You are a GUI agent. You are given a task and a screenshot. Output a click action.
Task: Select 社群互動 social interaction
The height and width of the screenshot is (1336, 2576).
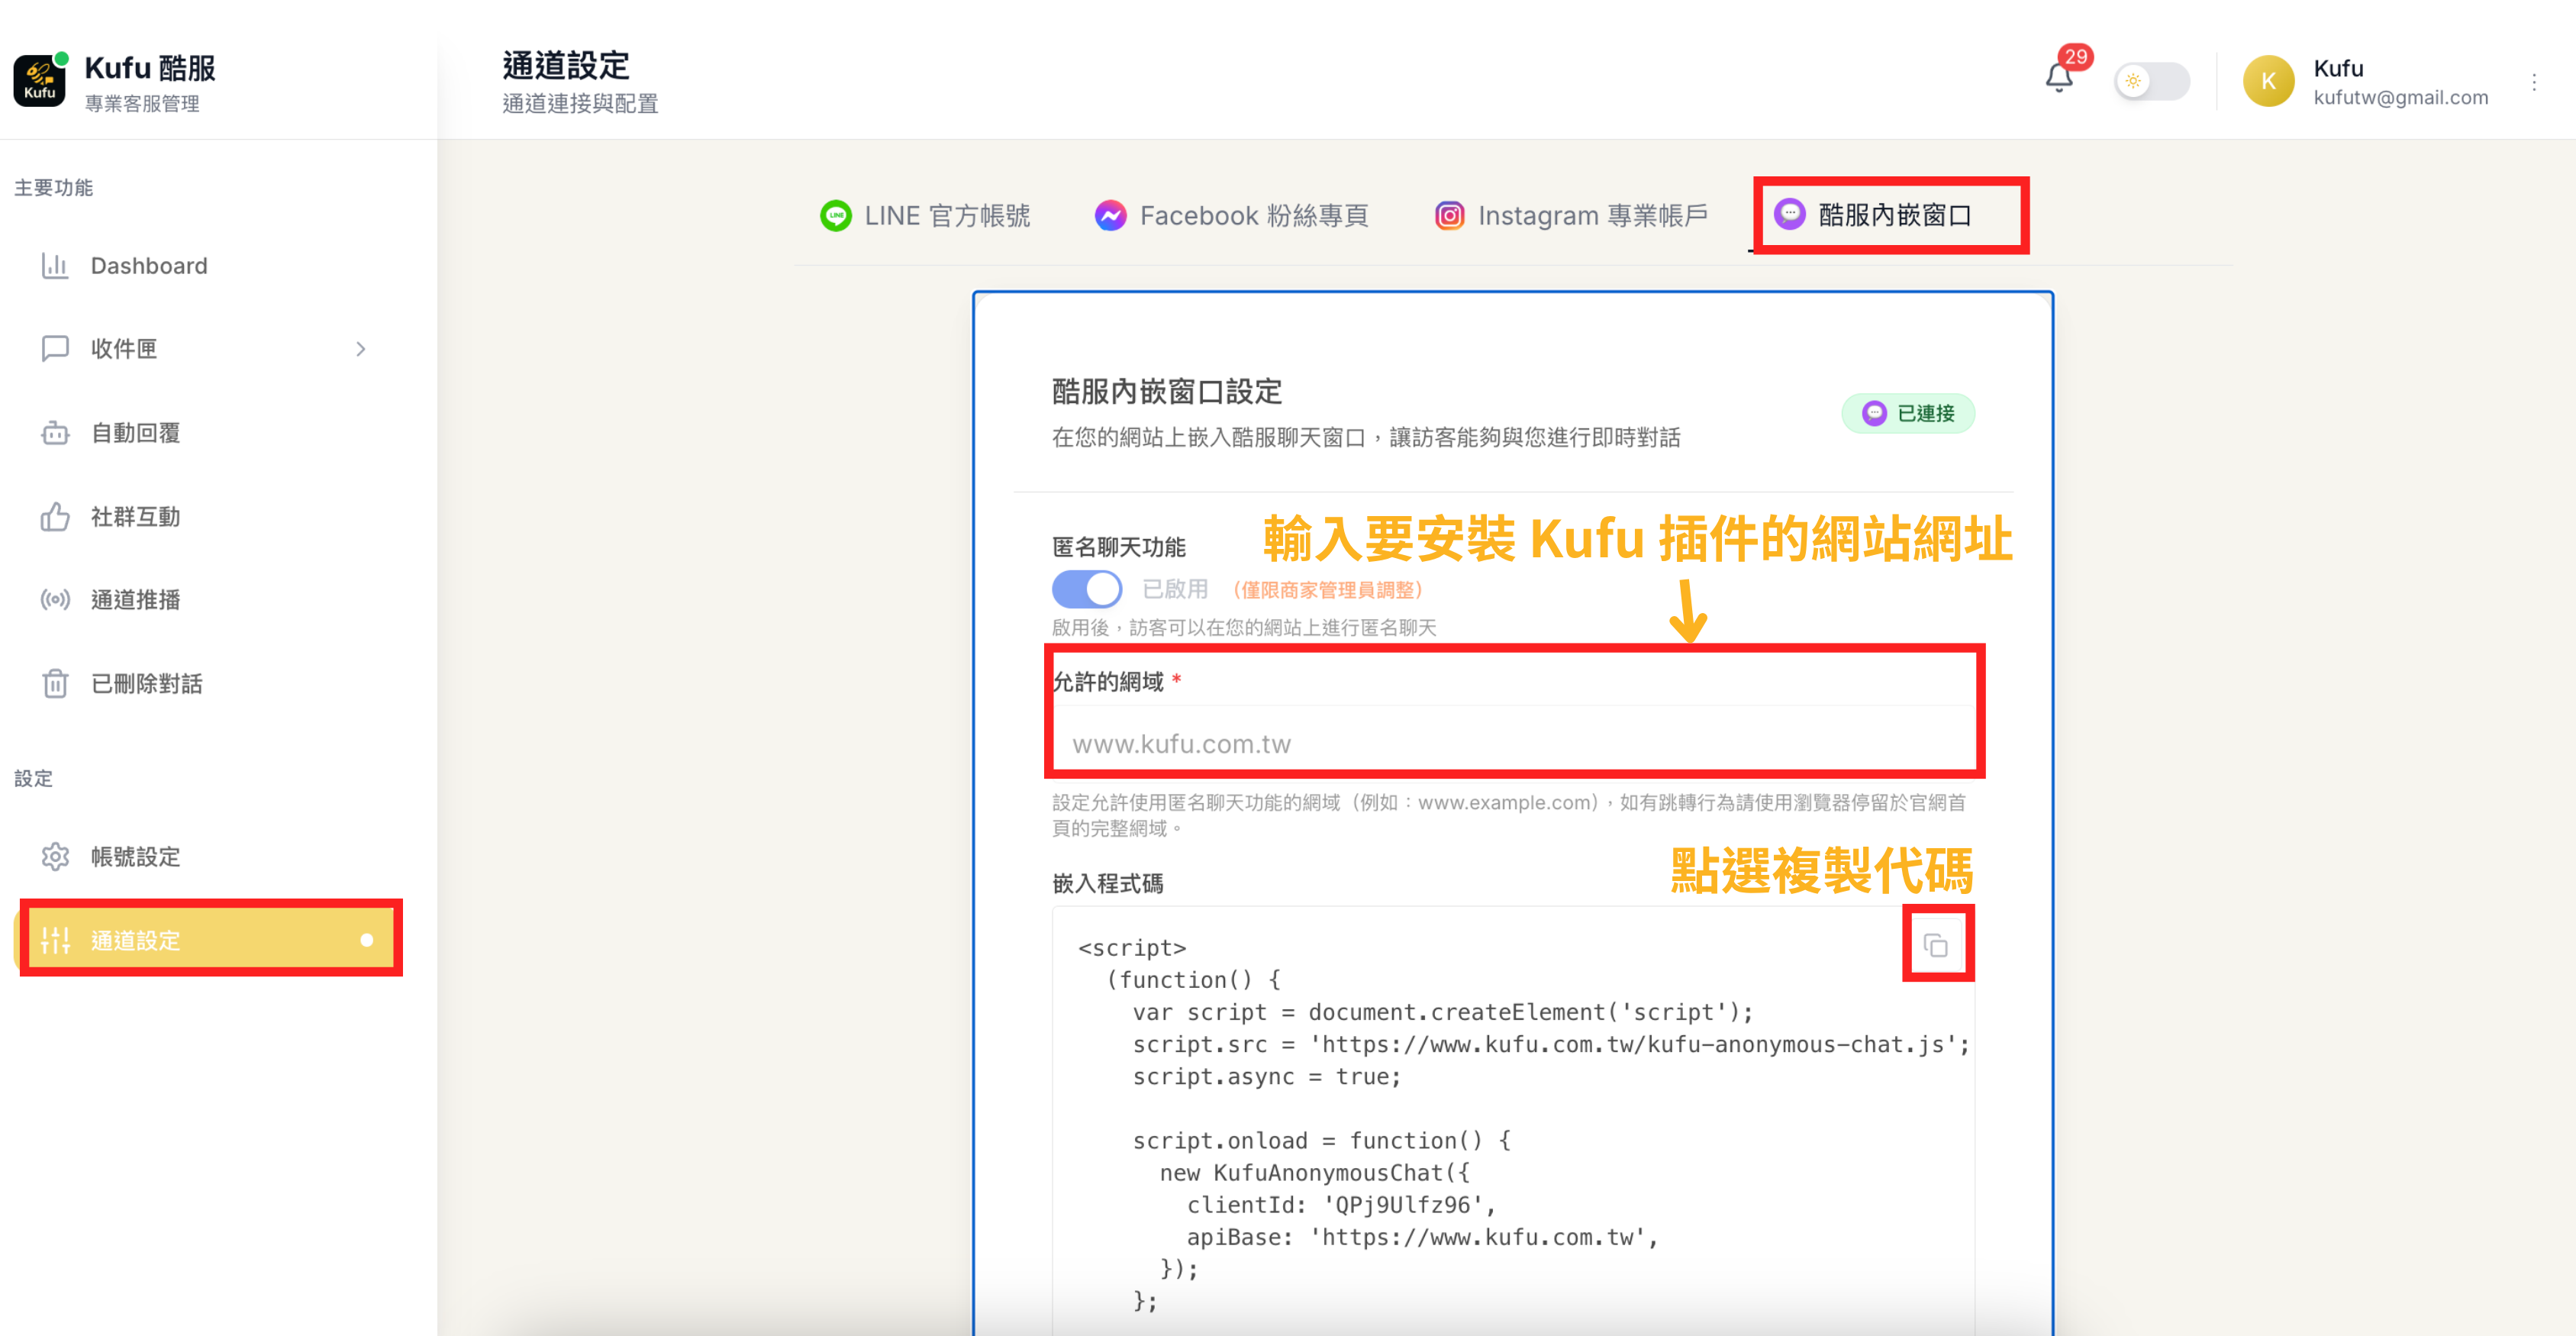134,516
